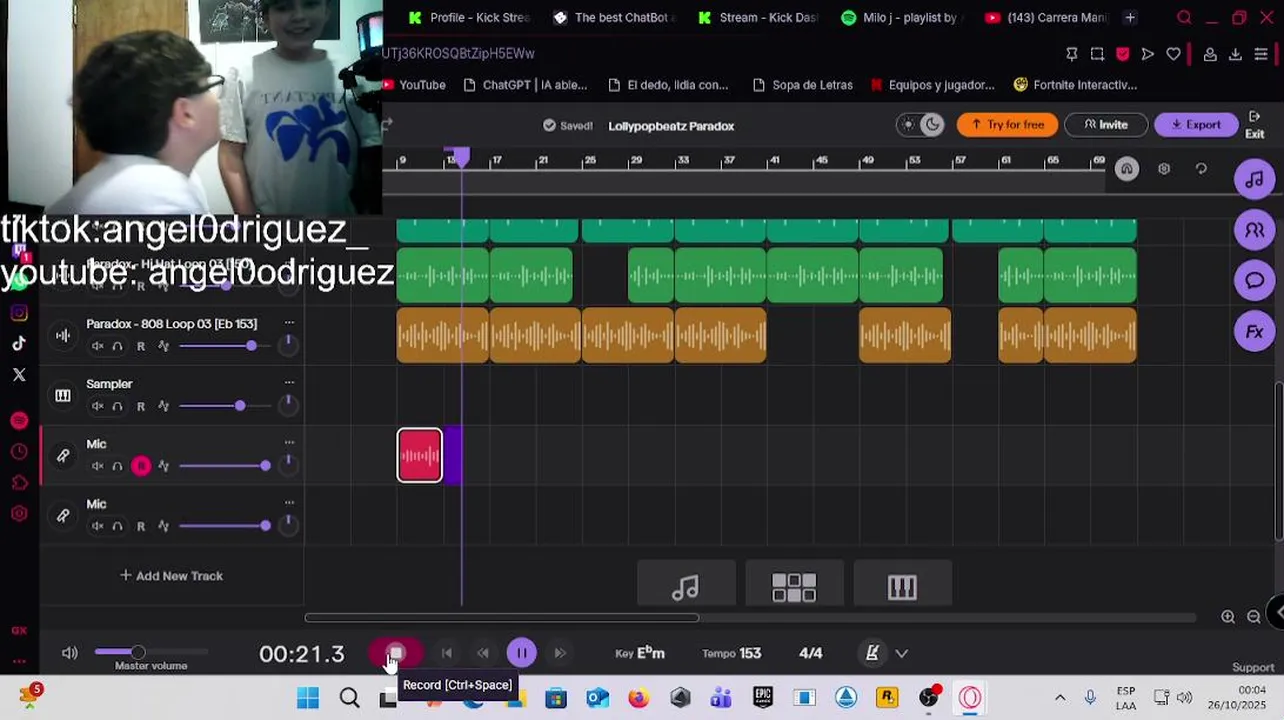Open the sounds library purple note button
The width and height of the screenshot is (1284, 720).
(1254, 180)
